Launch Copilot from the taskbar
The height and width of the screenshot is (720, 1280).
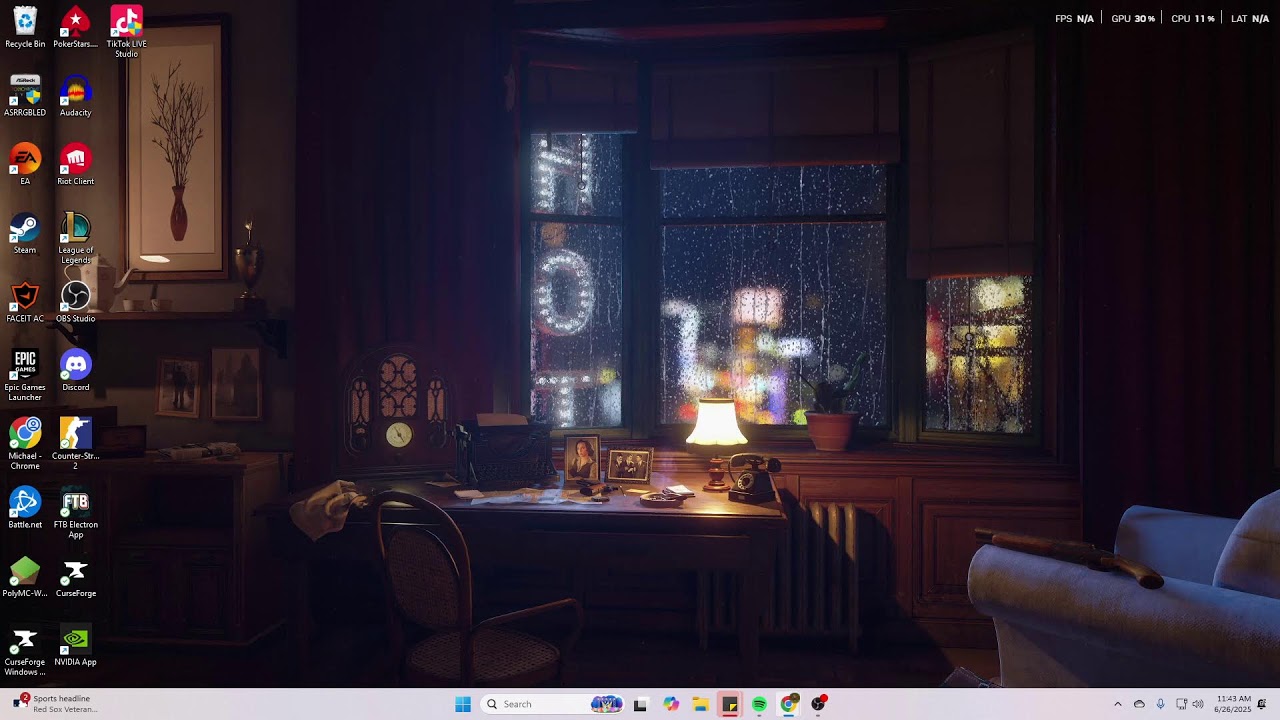[x=671, y=704]
